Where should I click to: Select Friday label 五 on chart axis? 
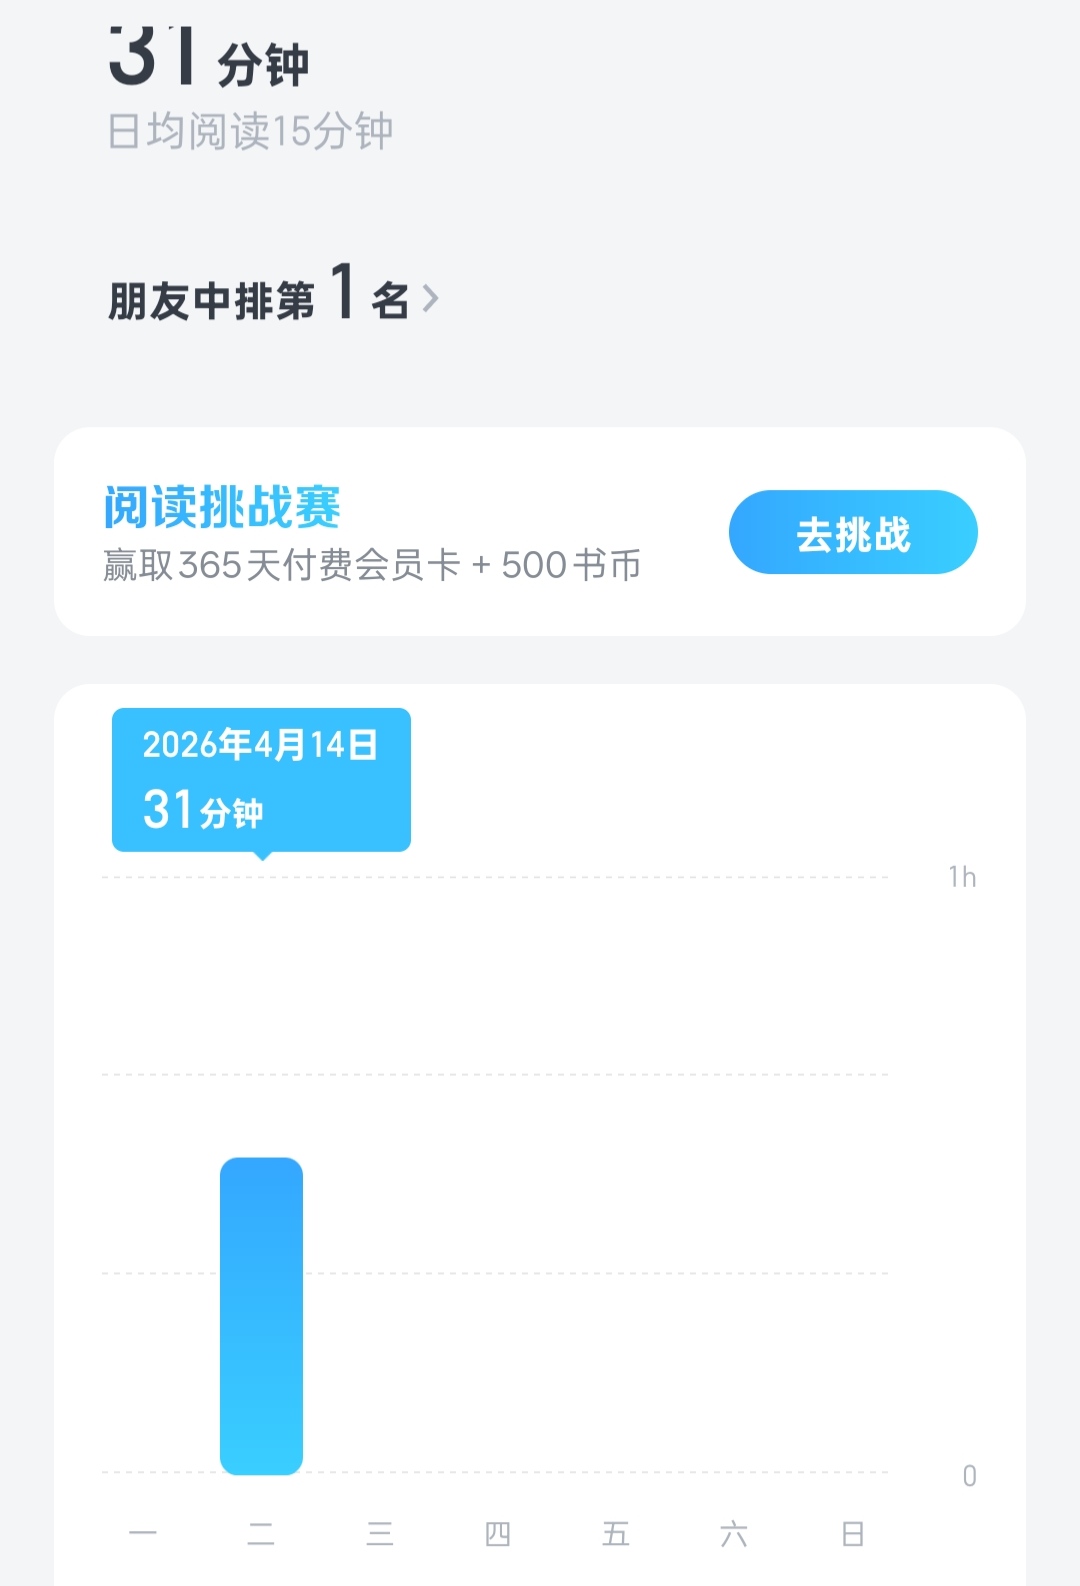[x=616, y=1533]
